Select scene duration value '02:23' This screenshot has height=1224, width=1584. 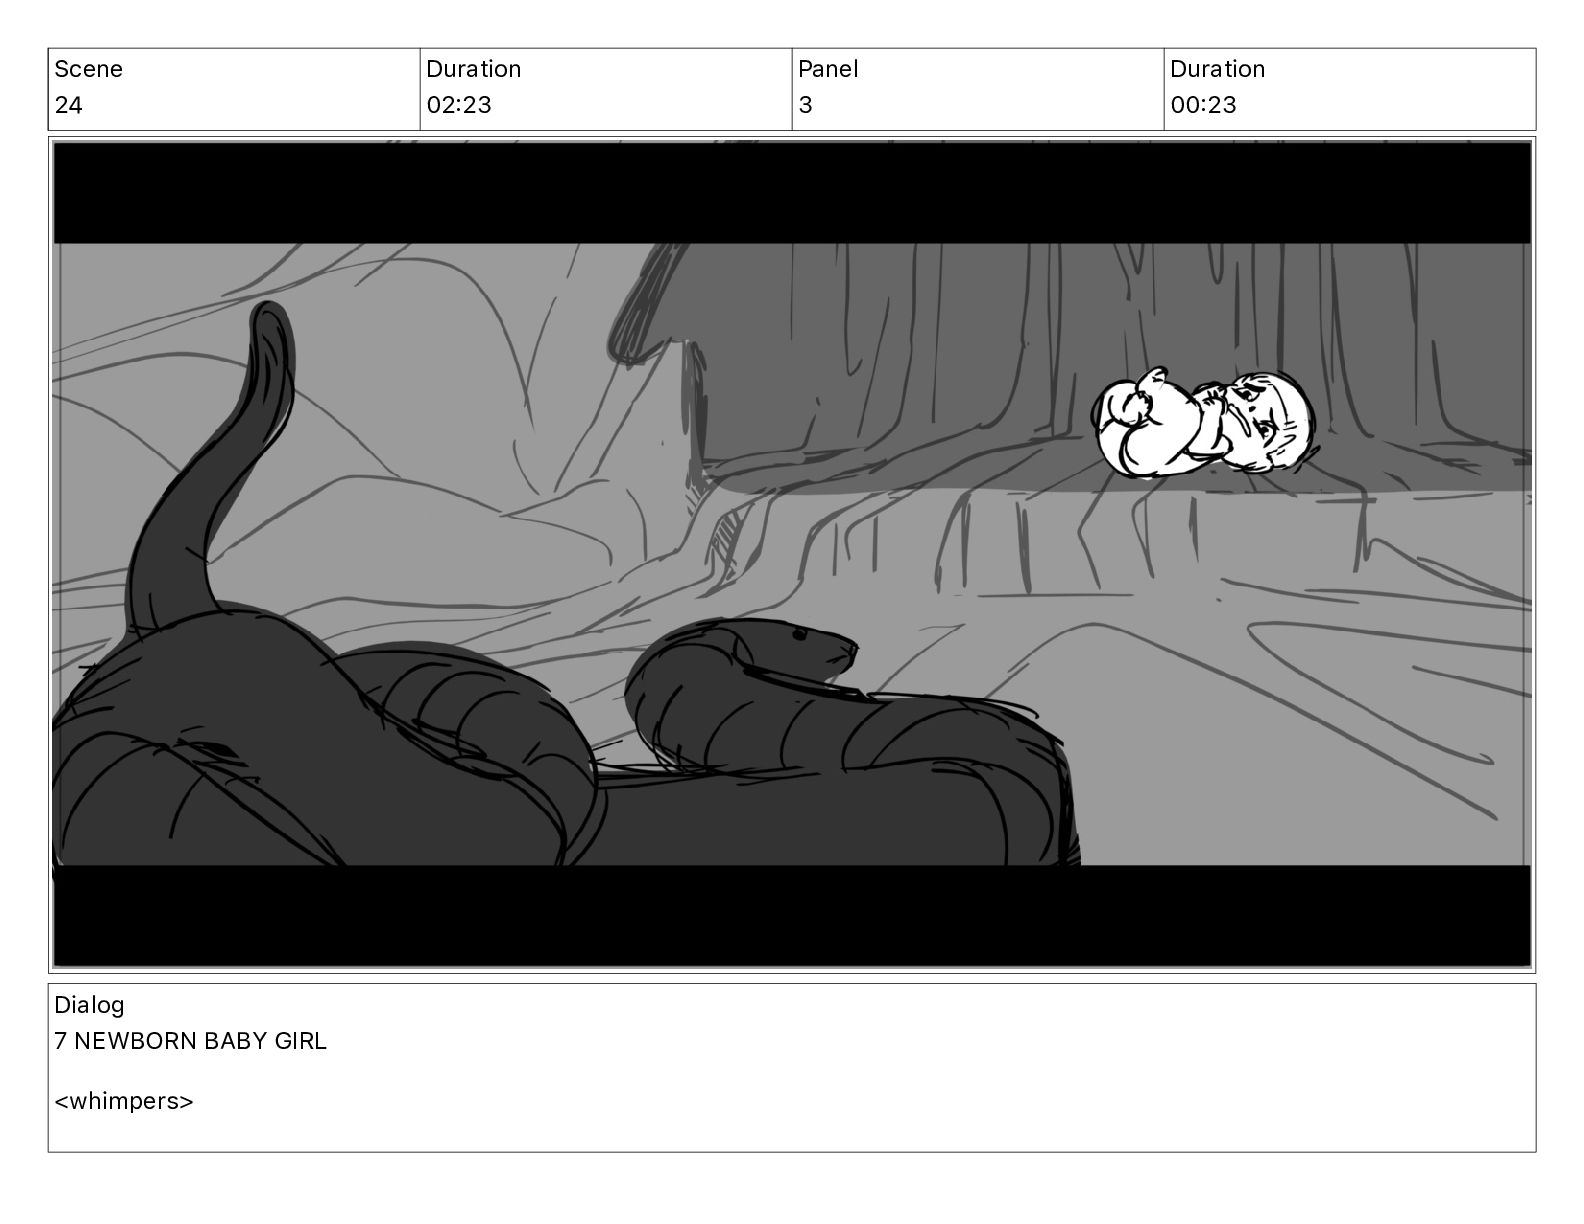point(459,105)
